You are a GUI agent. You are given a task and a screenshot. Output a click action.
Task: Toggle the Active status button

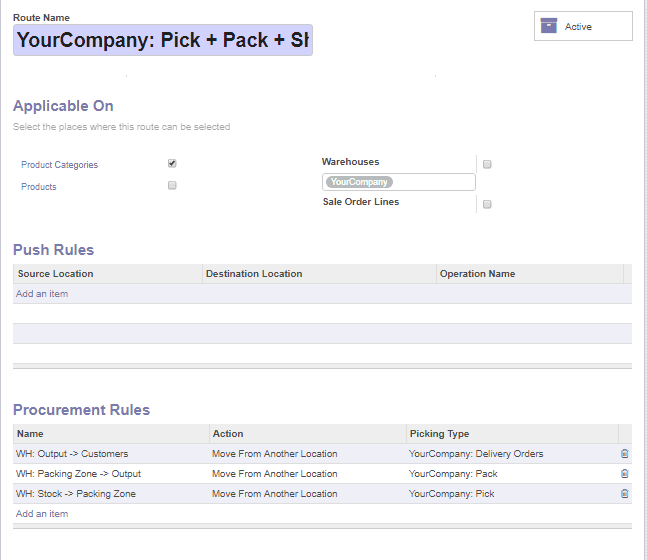(583, 26)
